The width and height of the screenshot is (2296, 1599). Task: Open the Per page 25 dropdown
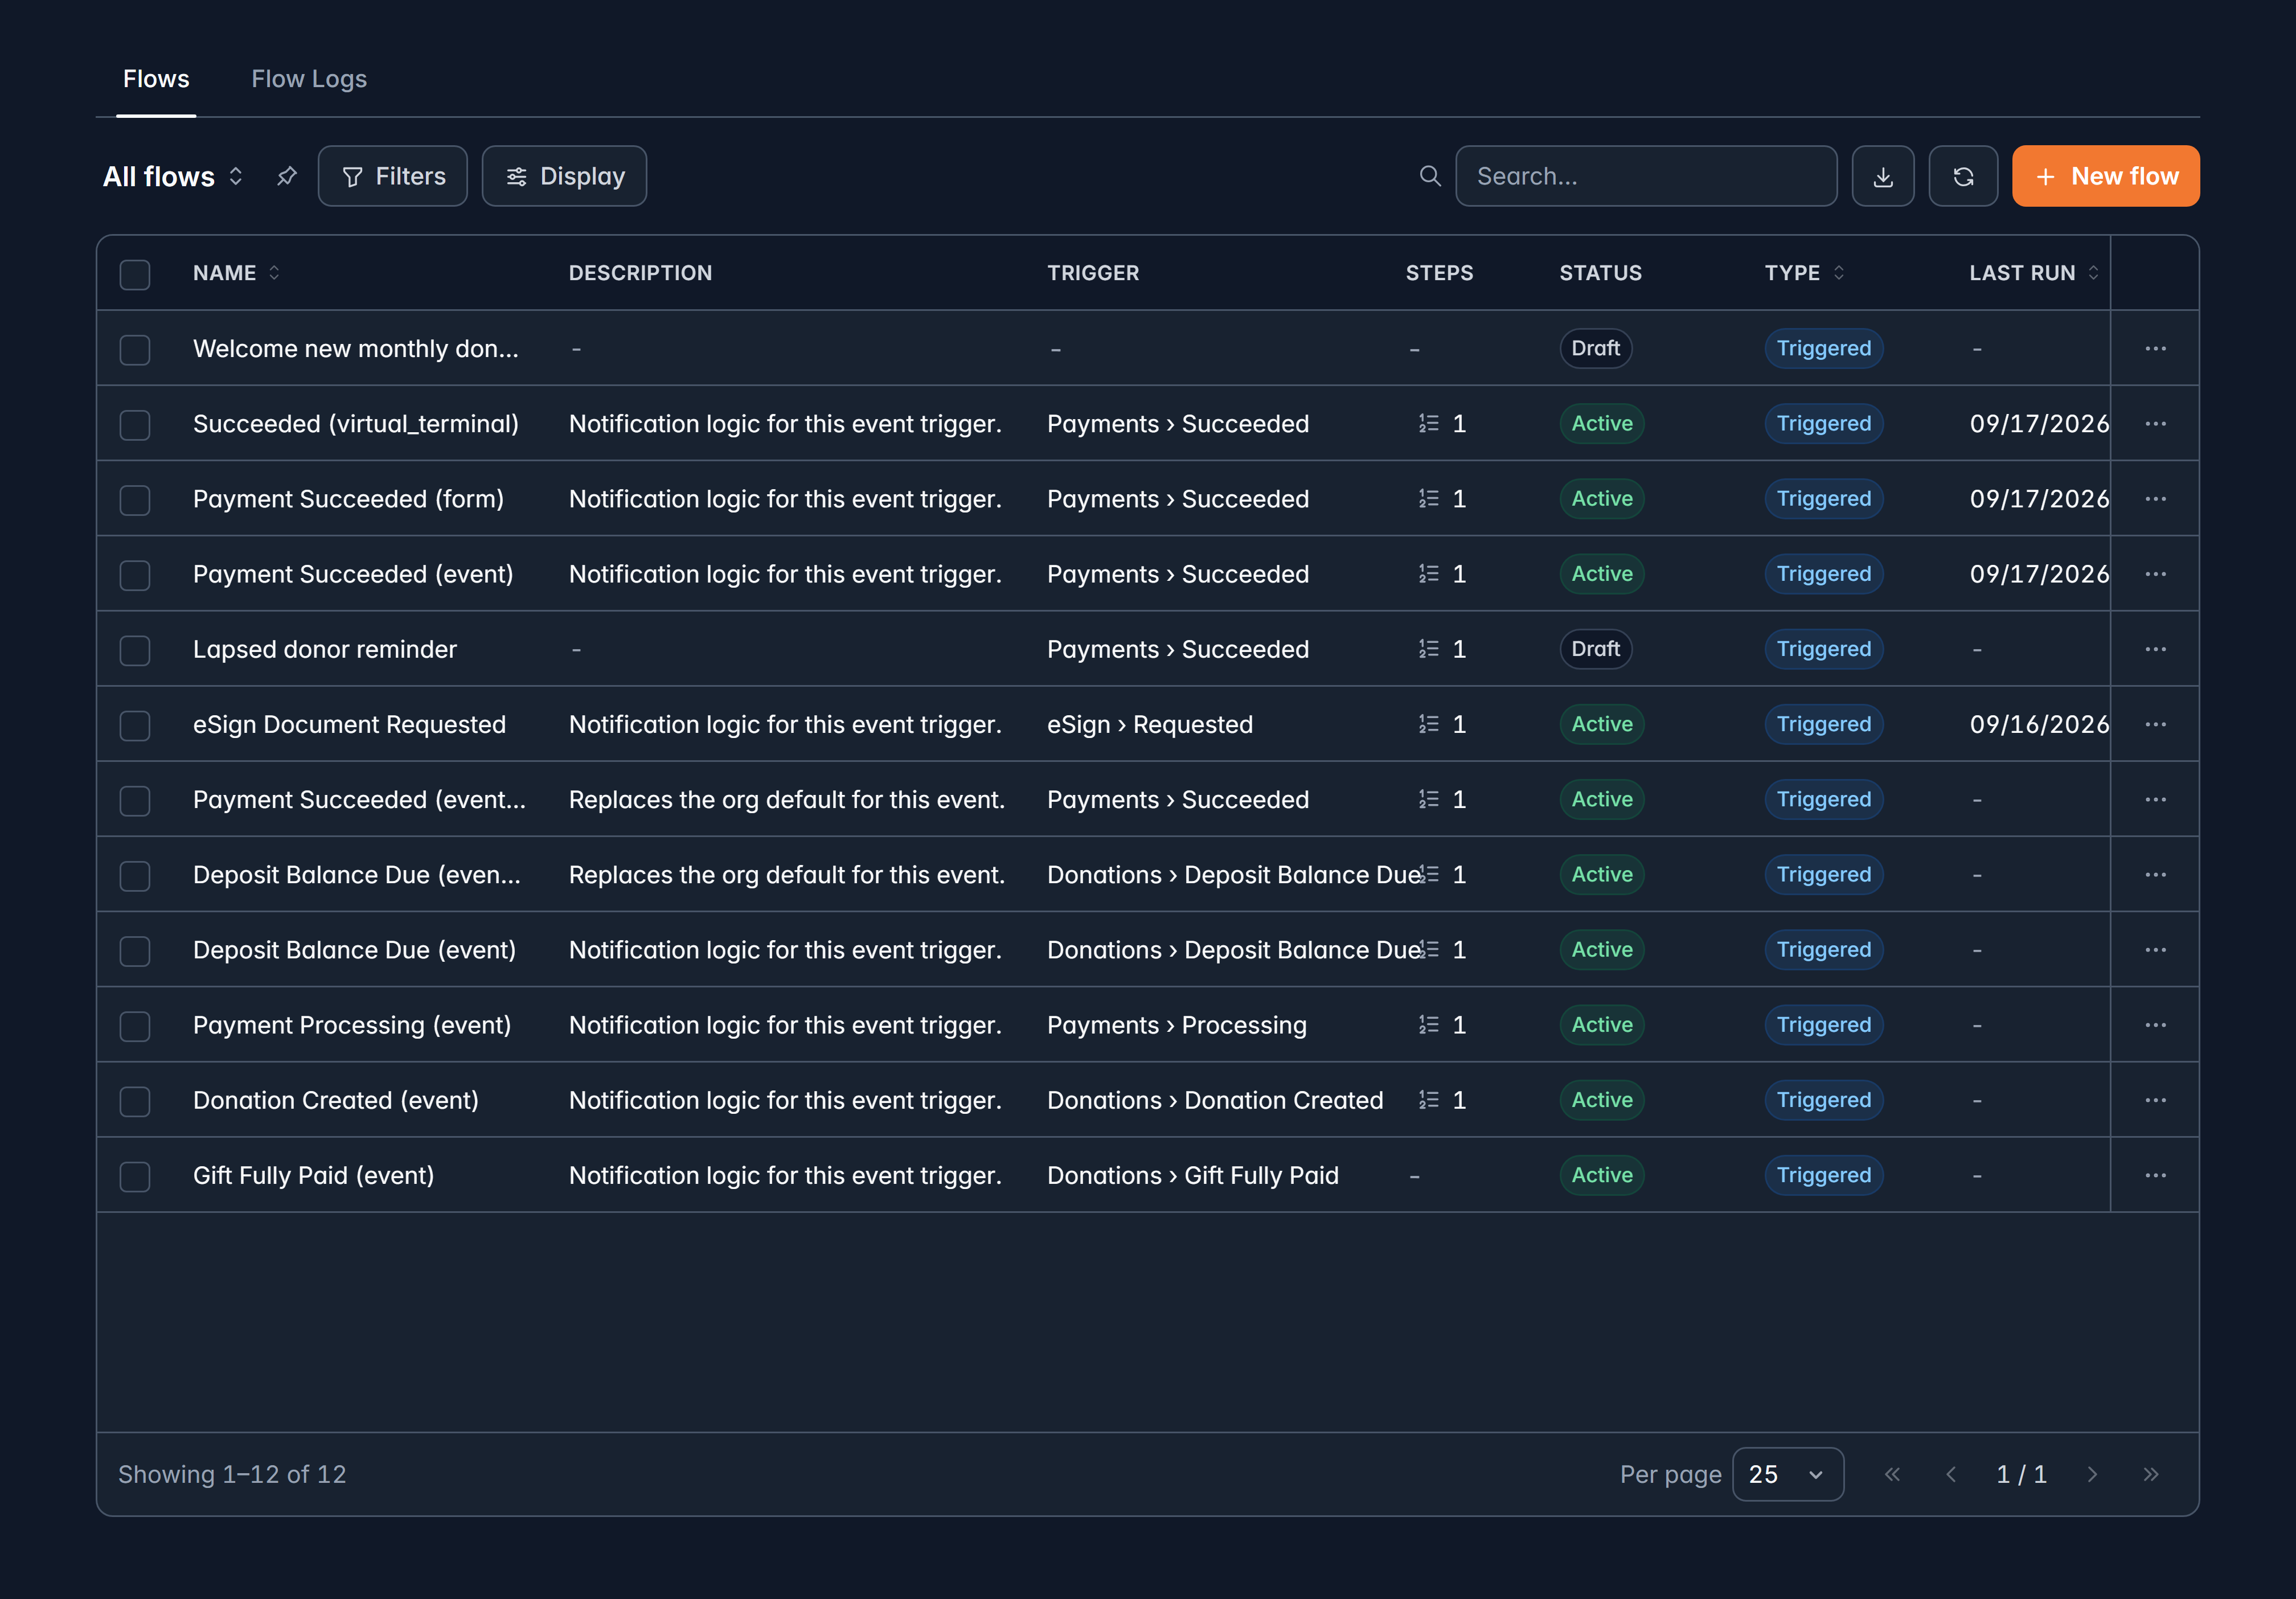(x=1787, y=1474)
